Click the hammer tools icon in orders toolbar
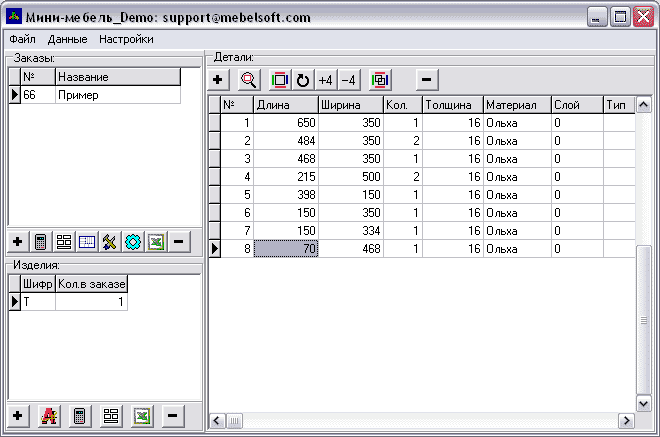 pos(110,242)
